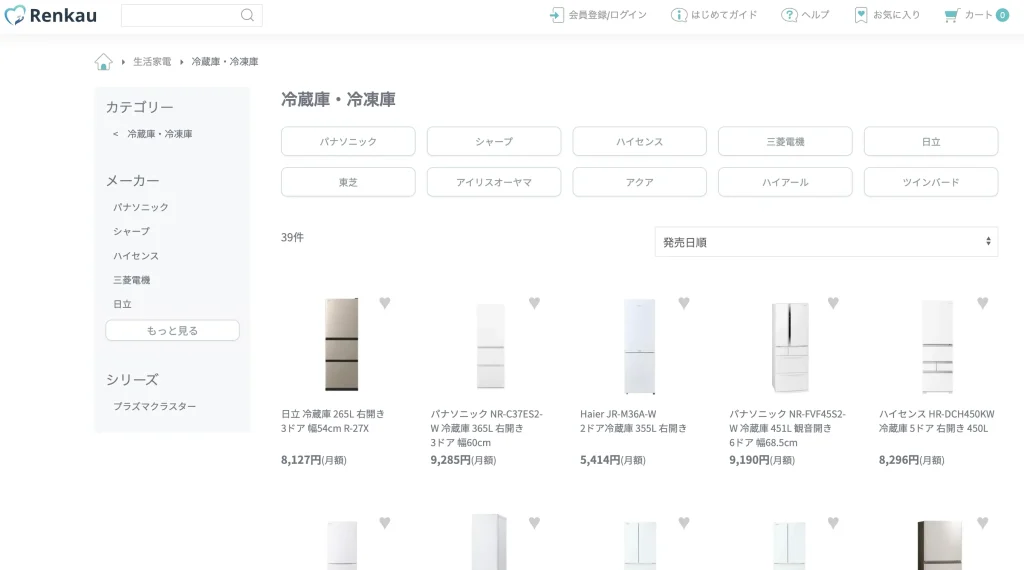Open the cart icon in header
This screenshot has width=1024, height=570.
tap(951, 15)
